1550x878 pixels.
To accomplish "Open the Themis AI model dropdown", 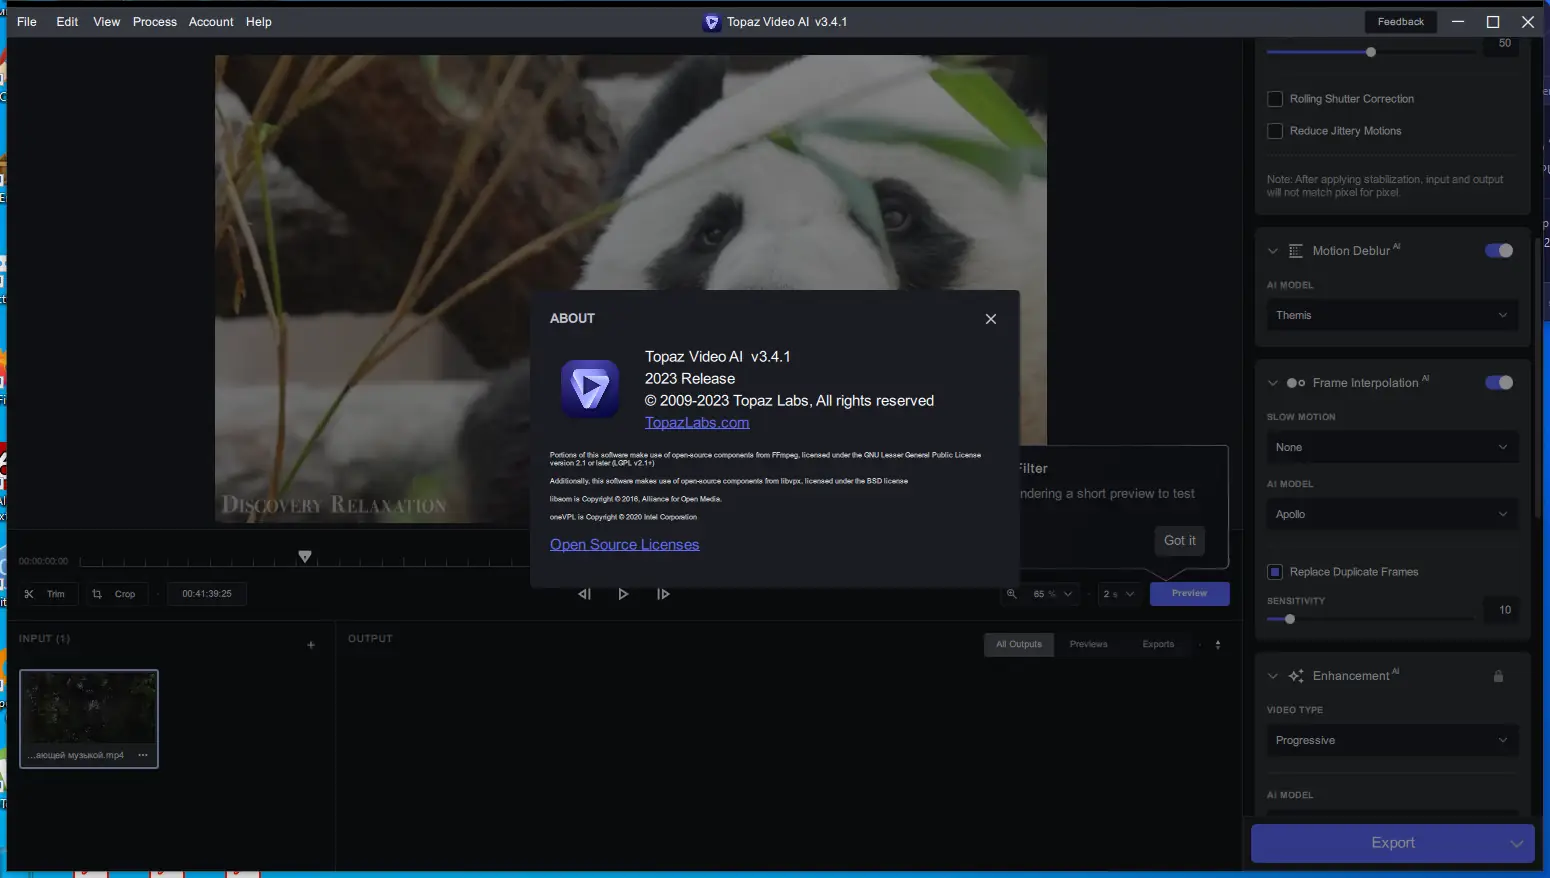I will [1392, 315].
